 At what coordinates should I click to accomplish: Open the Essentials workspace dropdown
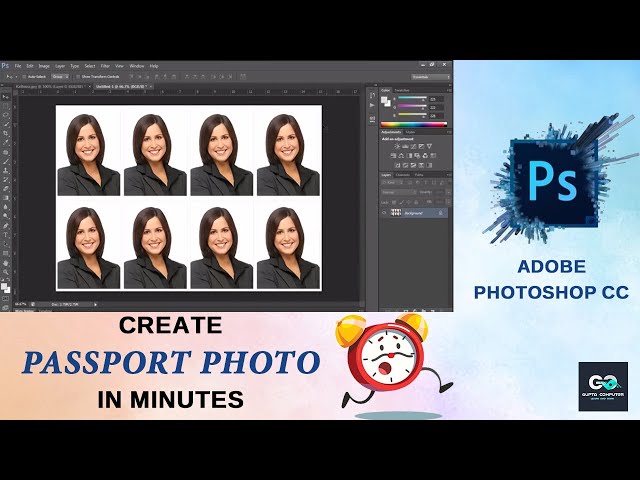click(431, 77)
